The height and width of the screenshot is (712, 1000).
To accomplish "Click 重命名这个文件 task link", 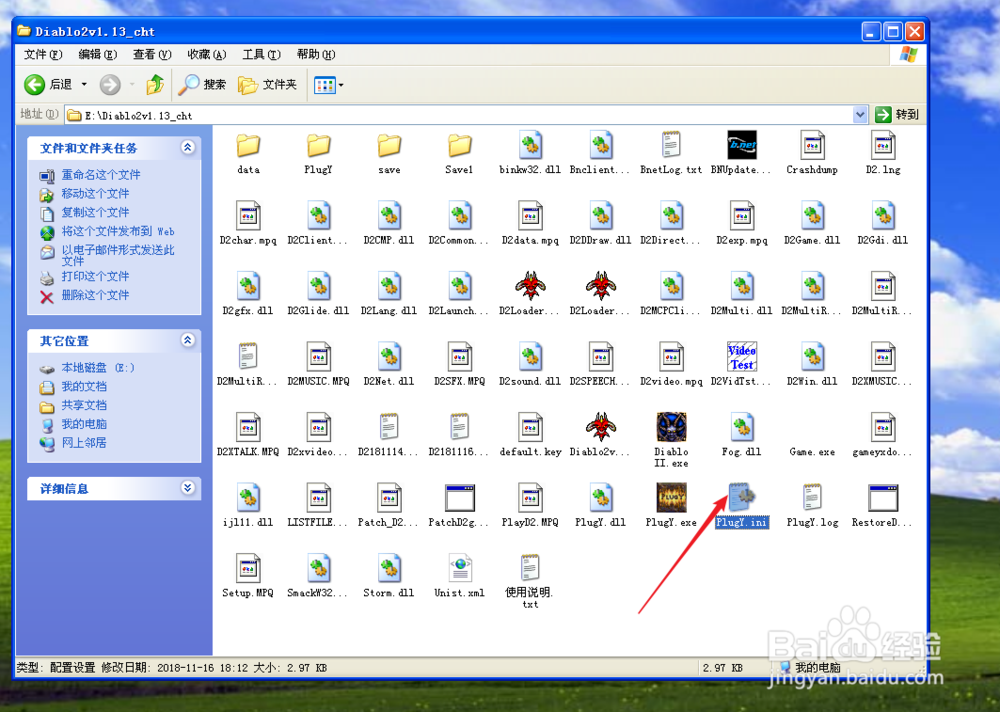I will (x=101, y=175).
